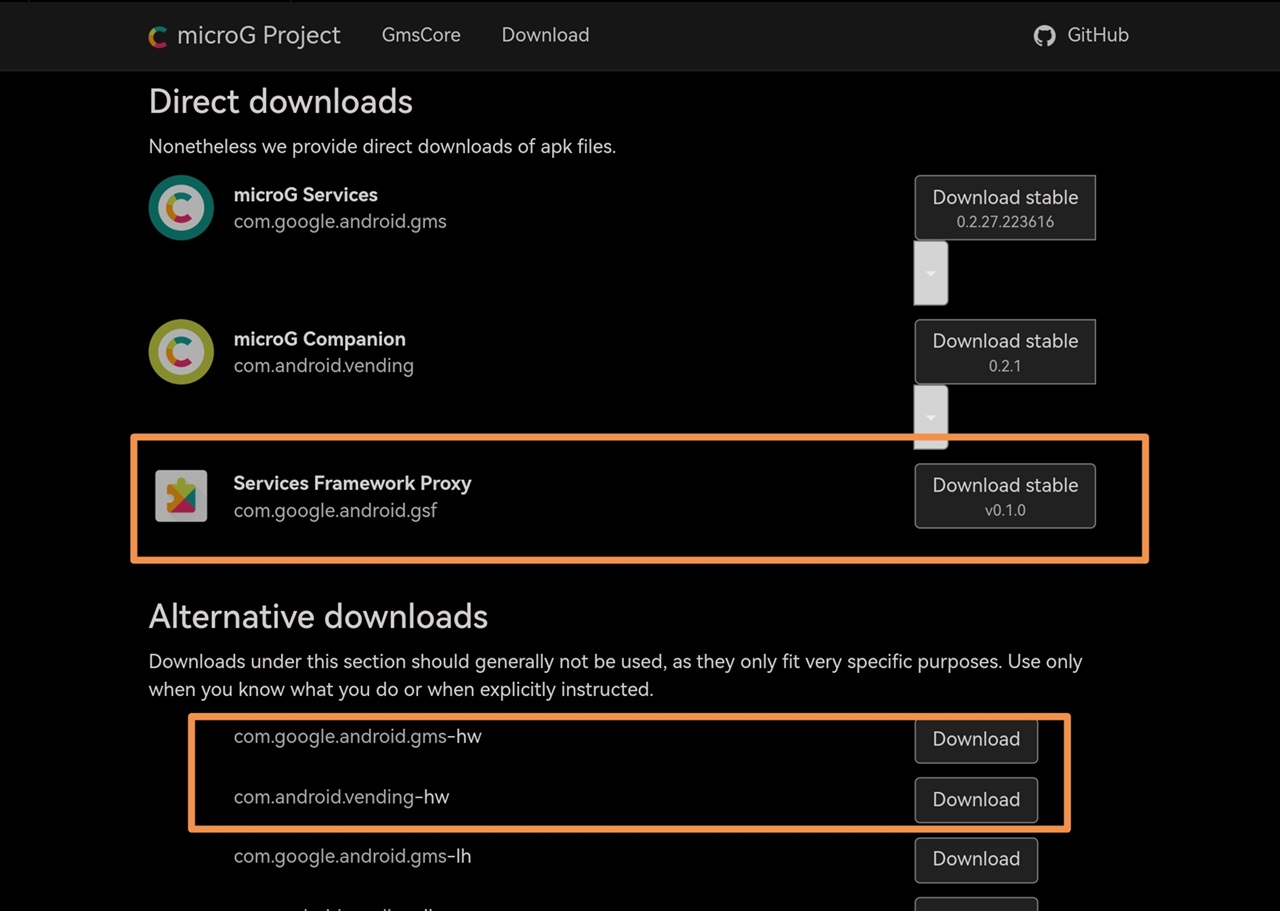Expand version dropdown under microG Services download
Image resolution: width=1280 pixels, height=911 pixels.
[x=931, y=273]
